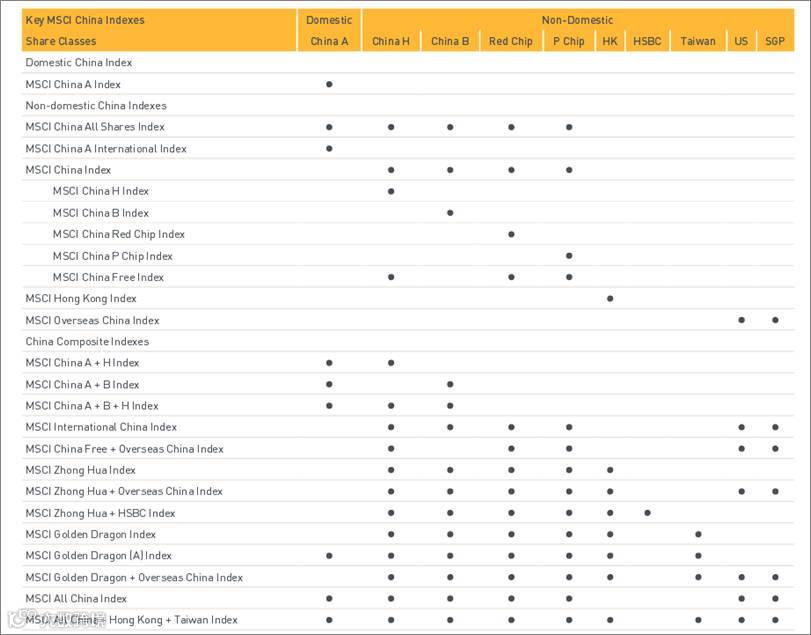Click the SGP dot in MSCI Overseas China Index row

pyautogui.click(x=775, y=320)
